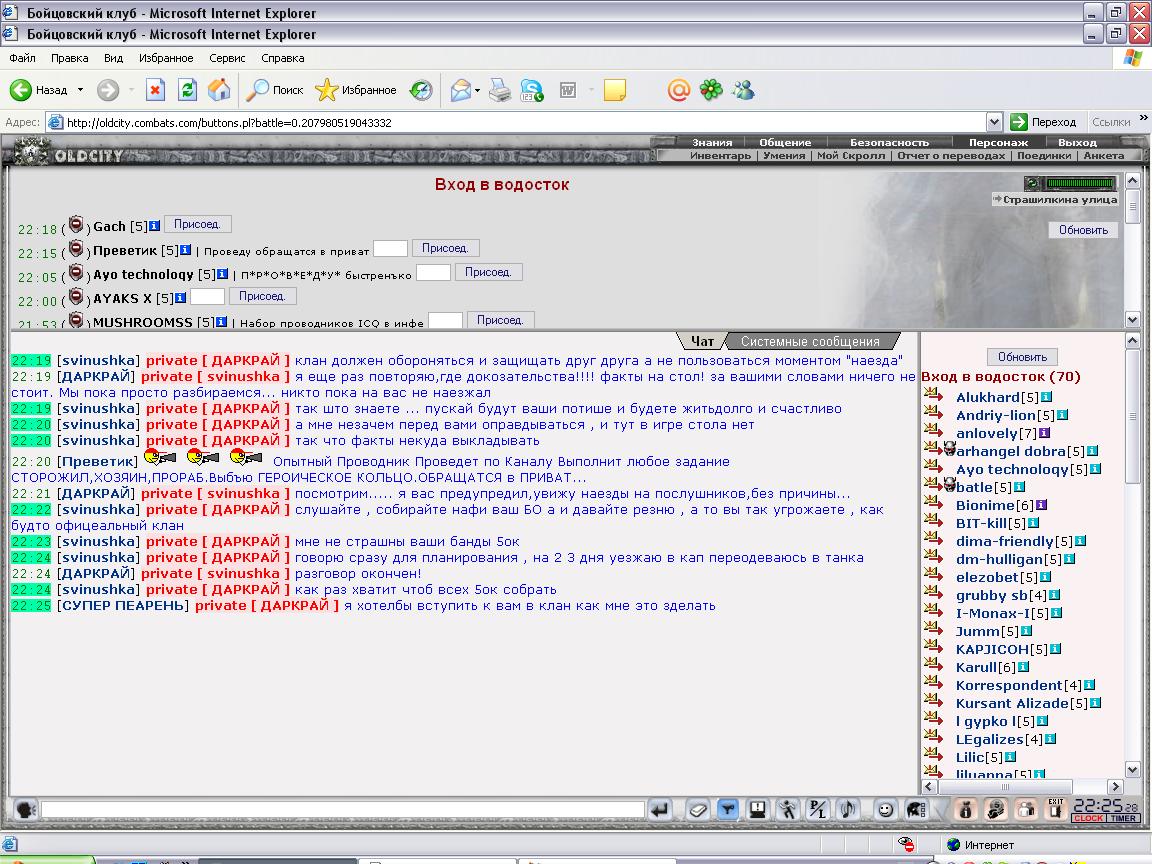Click the input box next to AYAKS X
Screen dimensions: 1152x864
pos(207,297)
